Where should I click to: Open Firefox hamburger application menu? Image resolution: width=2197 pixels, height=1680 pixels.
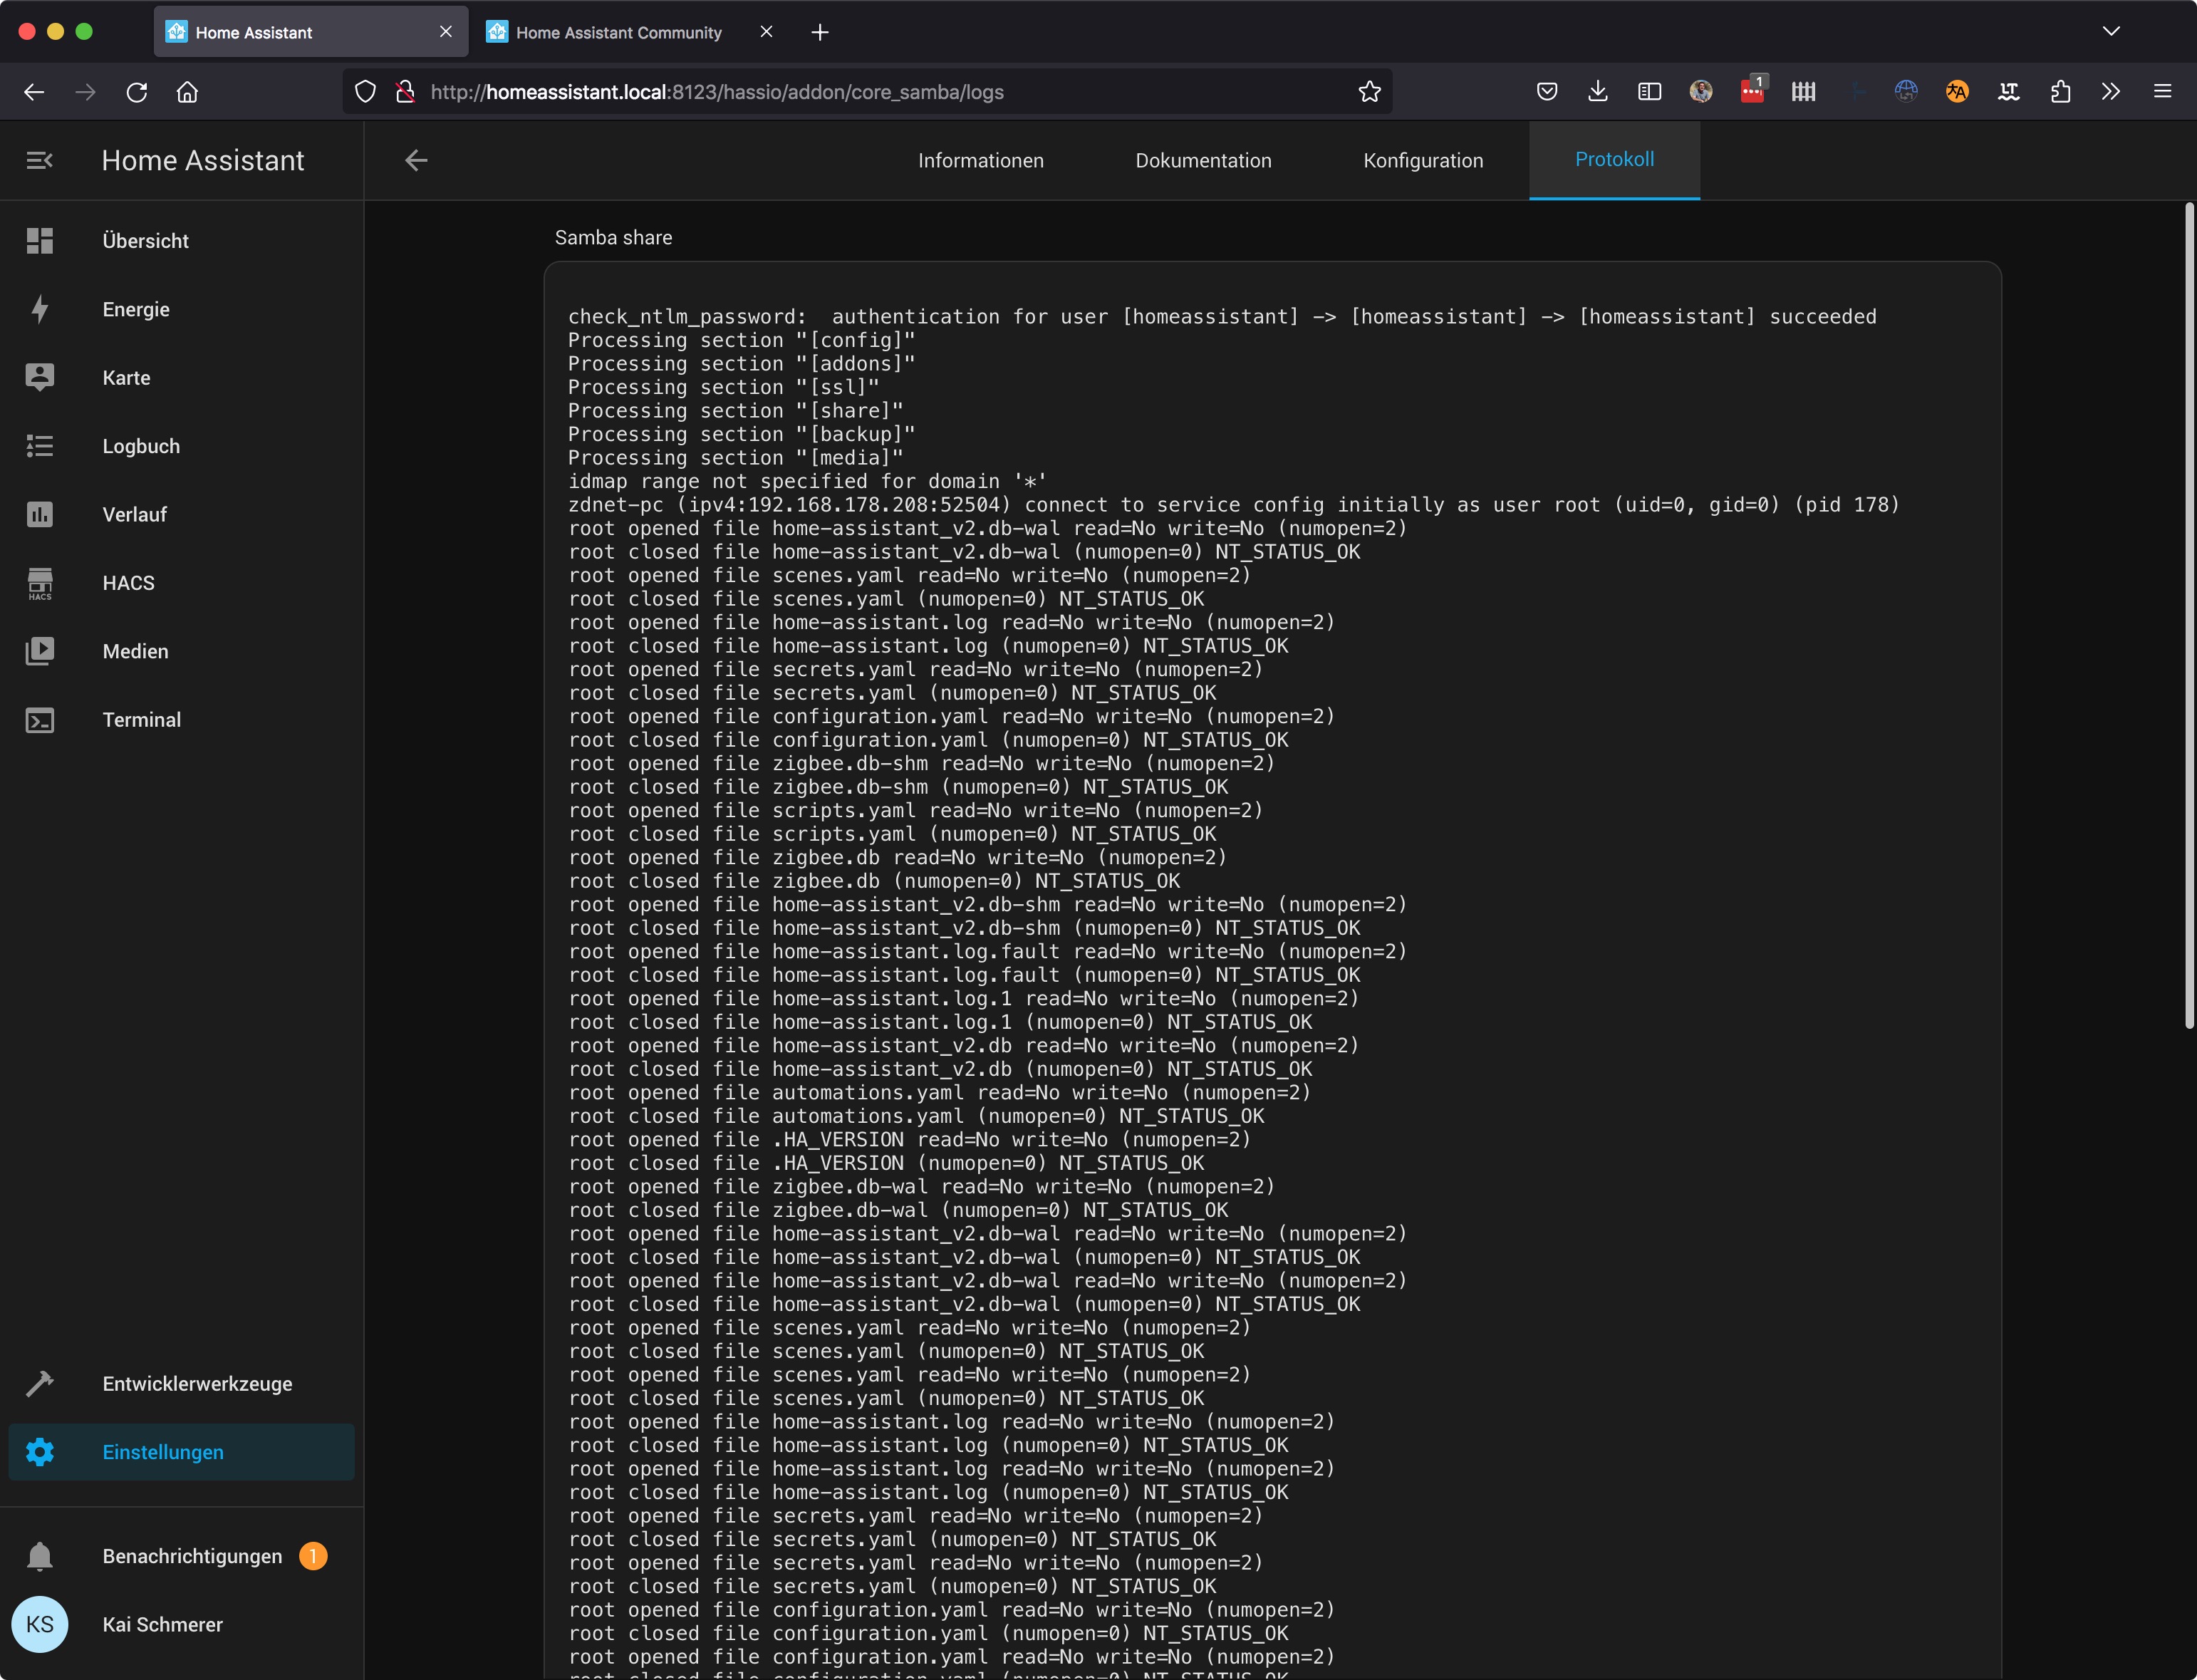point(2162,92)
